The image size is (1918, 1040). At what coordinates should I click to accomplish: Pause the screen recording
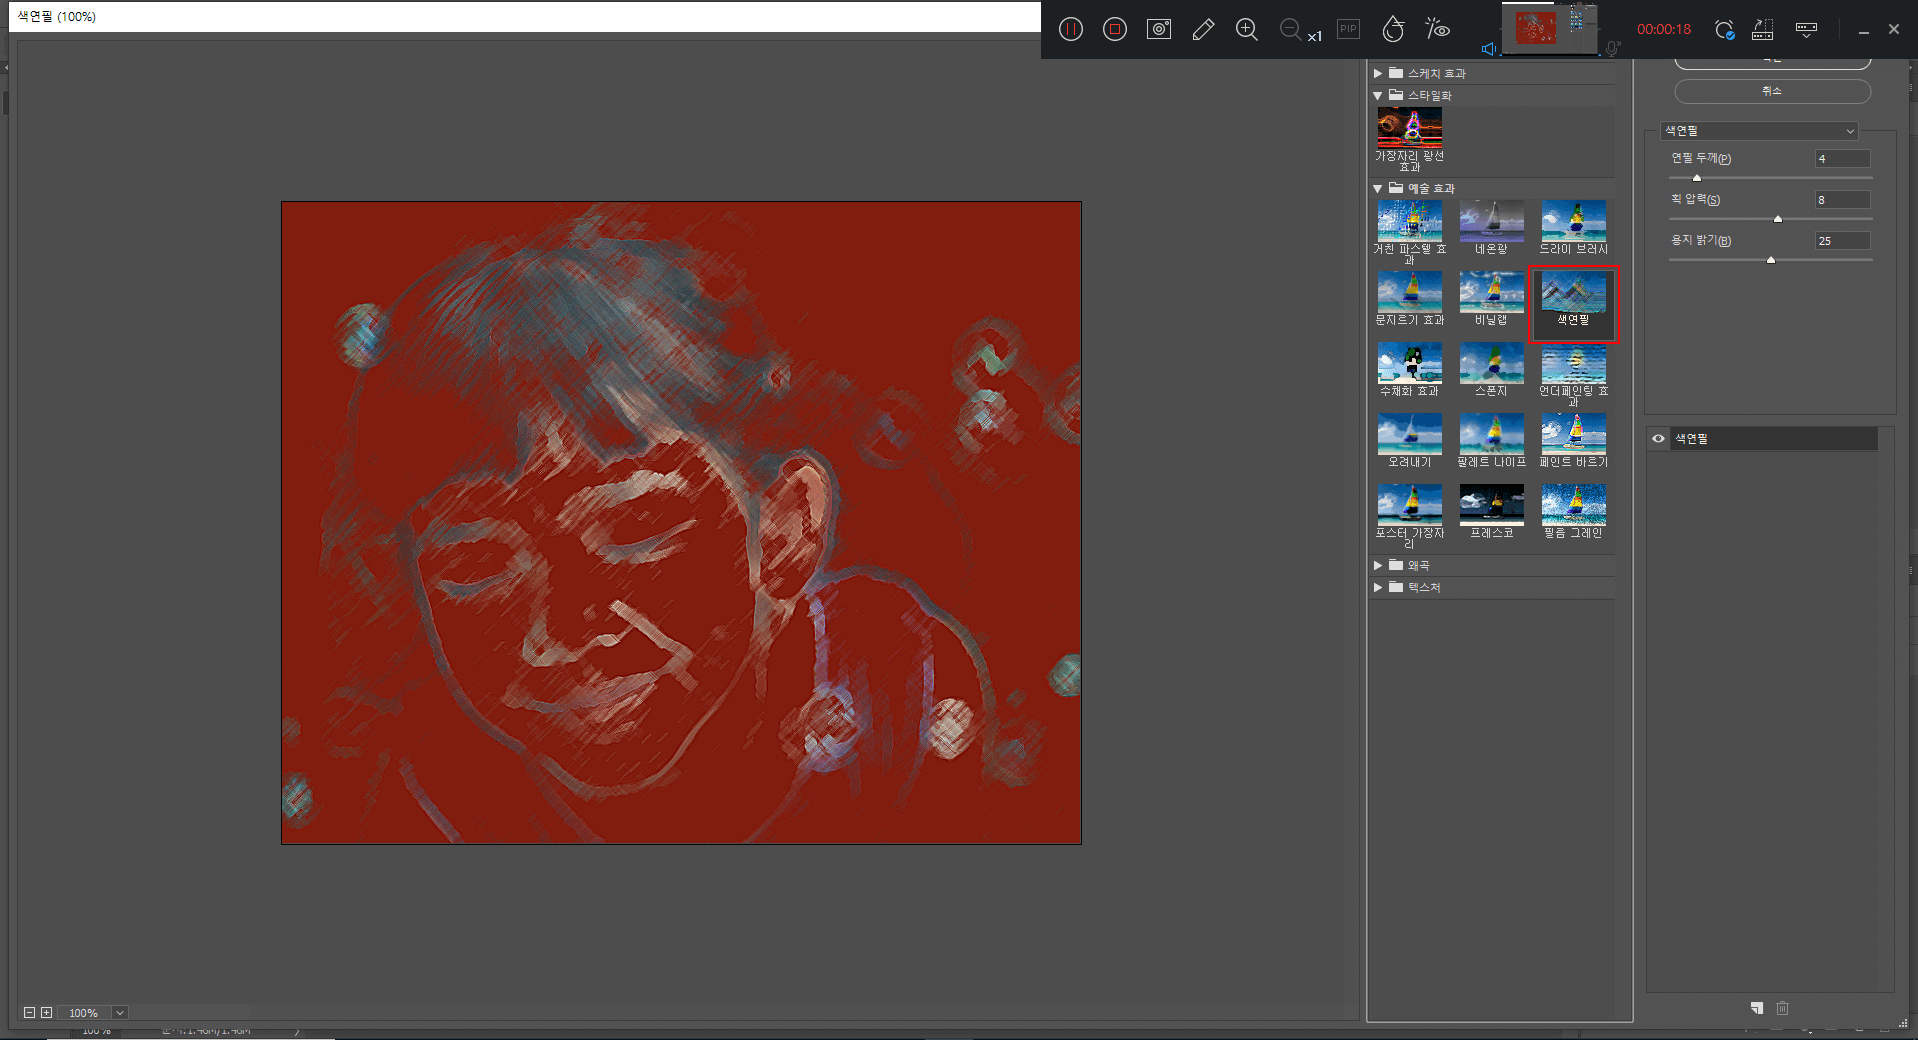(1070, 29)
